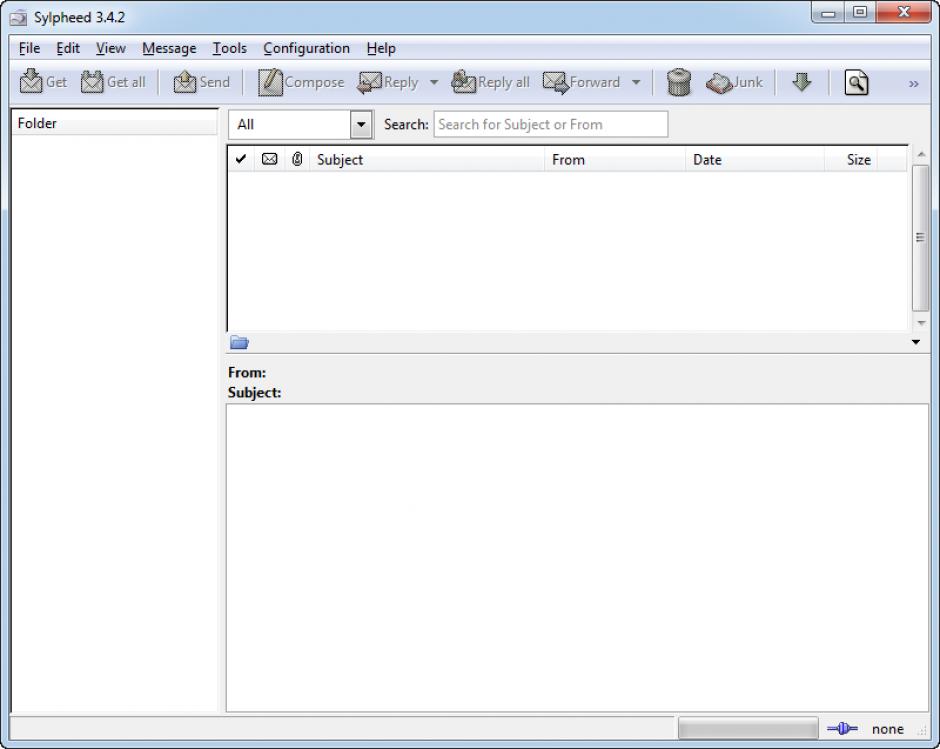
Task: Click the Get all mail icon
Action: (x=92, y=82)
